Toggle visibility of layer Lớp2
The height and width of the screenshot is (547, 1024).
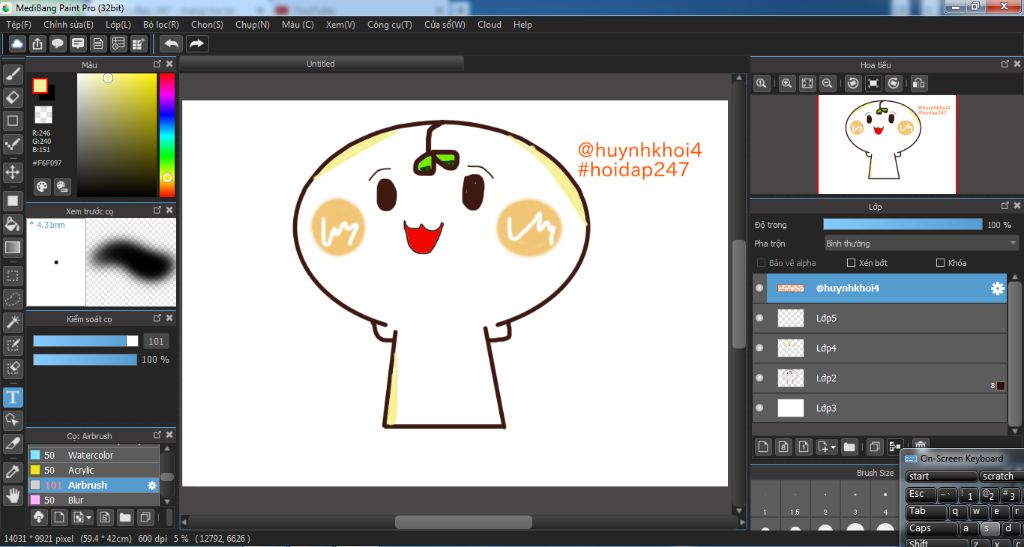(759, 378)
